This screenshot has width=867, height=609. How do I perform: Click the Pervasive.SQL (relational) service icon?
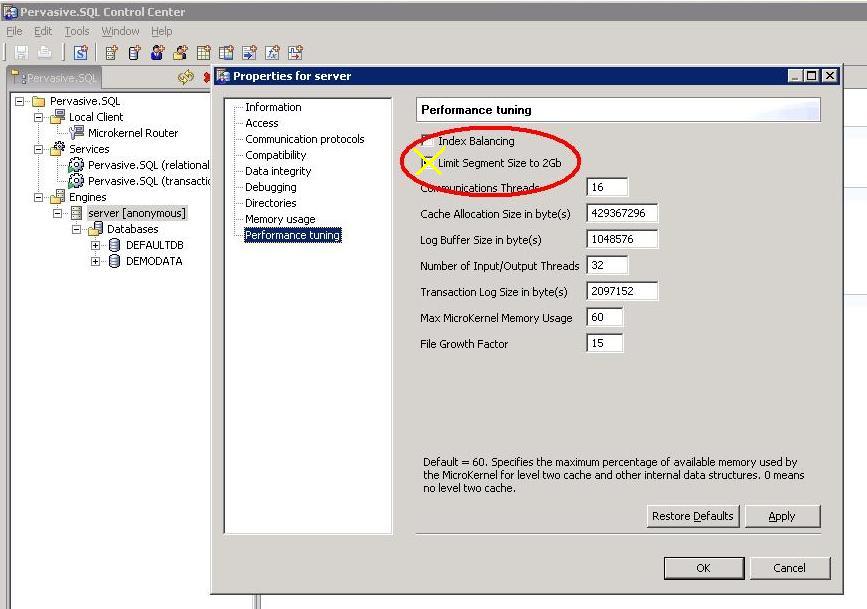(x=76, y=165)
